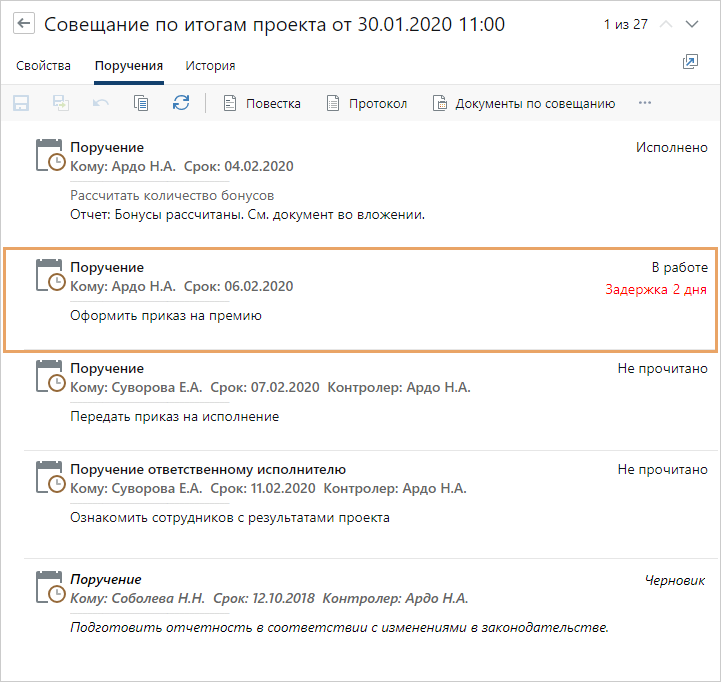Switch to the Свойства tab

43,66
